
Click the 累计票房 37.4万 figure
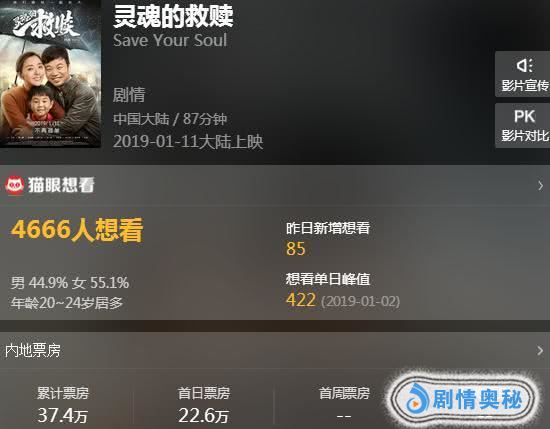[x=63, y=415]
